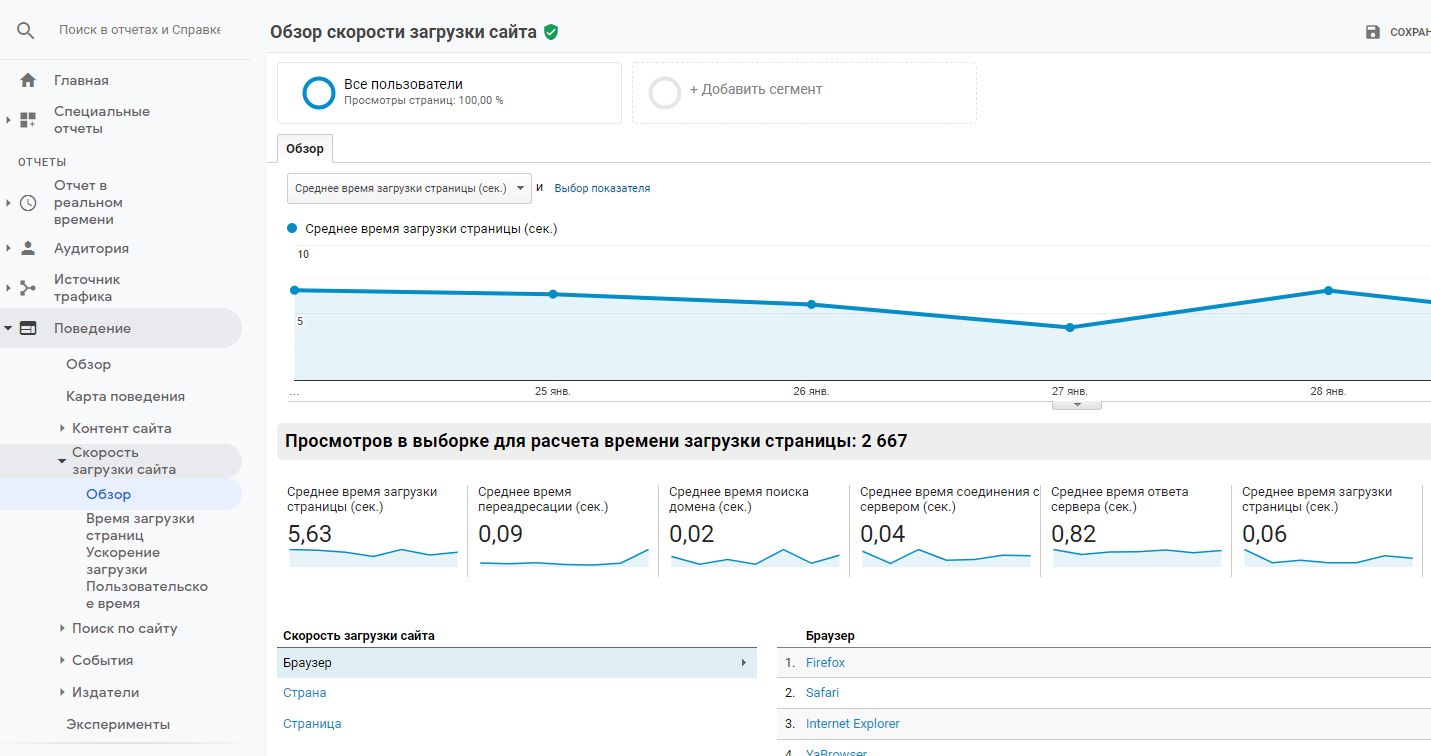Open the Firefox browser link

click(825, 663)
